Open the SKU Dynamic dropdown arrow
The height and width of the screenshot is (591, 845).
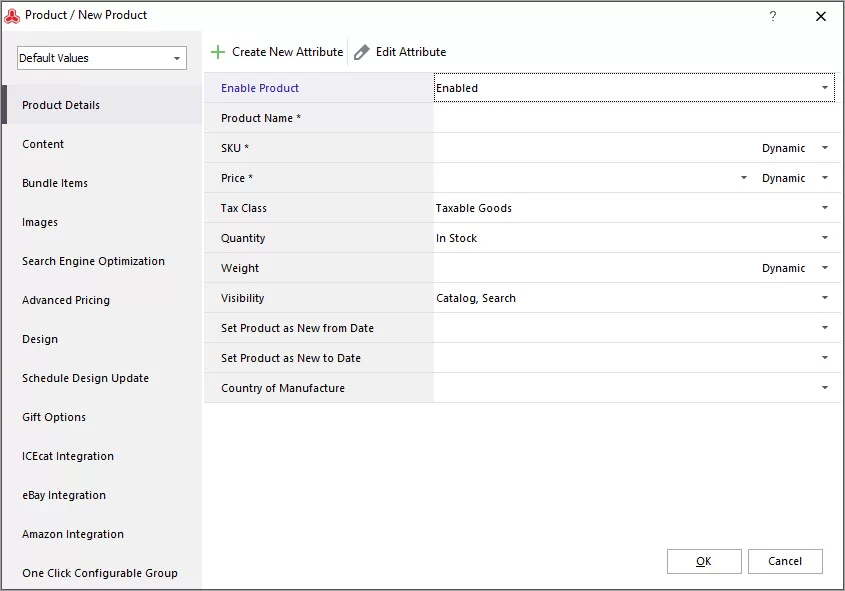(825, 148)
